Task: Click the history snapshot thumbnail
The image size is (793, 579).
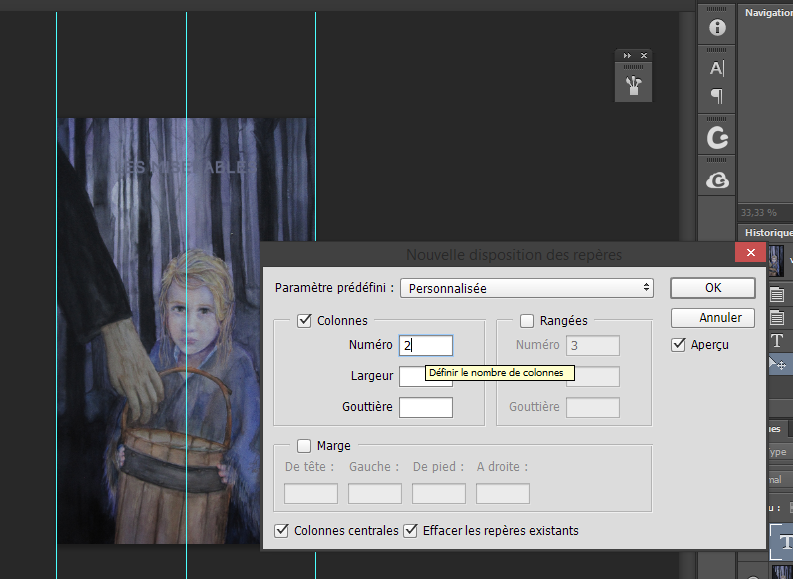Action: pos(776,261)
